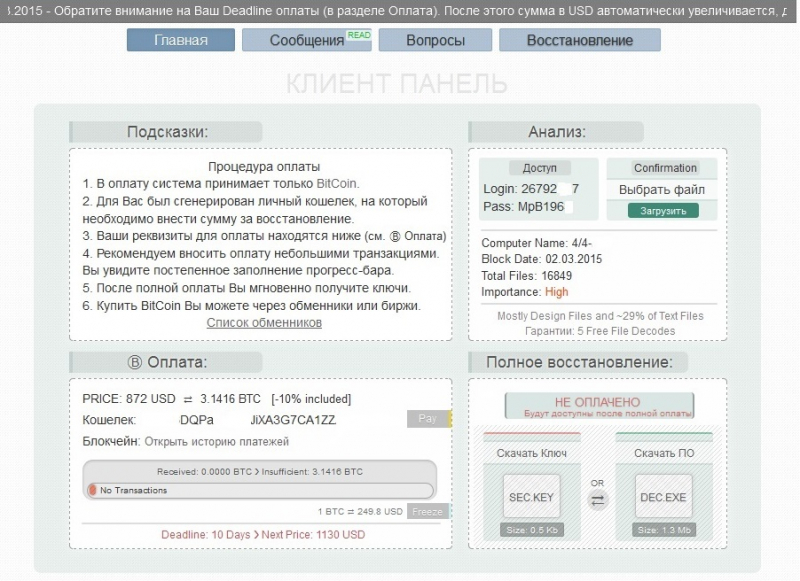Click the red No Transactions indicator
800x581 pixels.
coord(93,490)
